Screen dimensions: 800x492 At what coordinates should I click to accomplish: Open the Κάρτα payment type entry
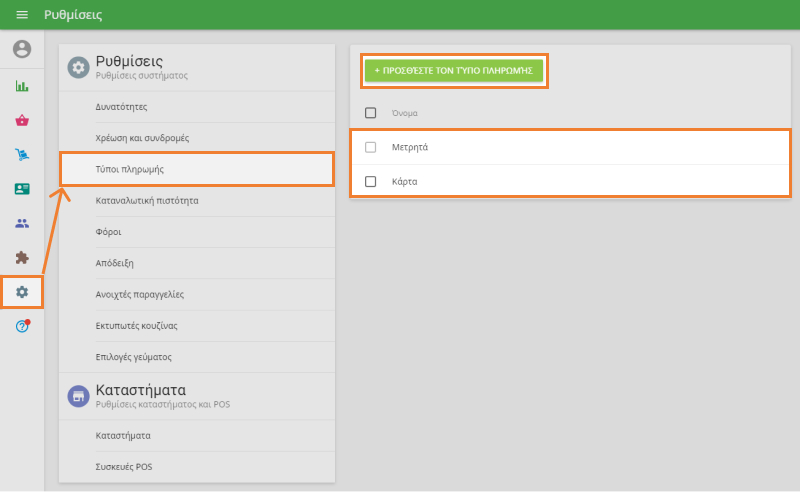tap(405, 182)
